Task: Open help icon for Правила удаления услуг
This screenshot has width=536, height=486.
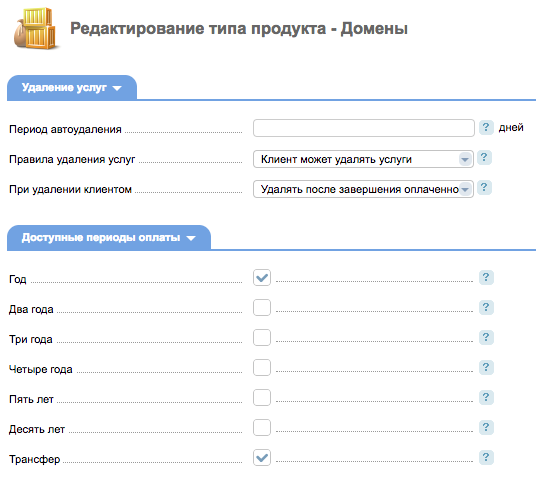Action: [x=484, y=158]
